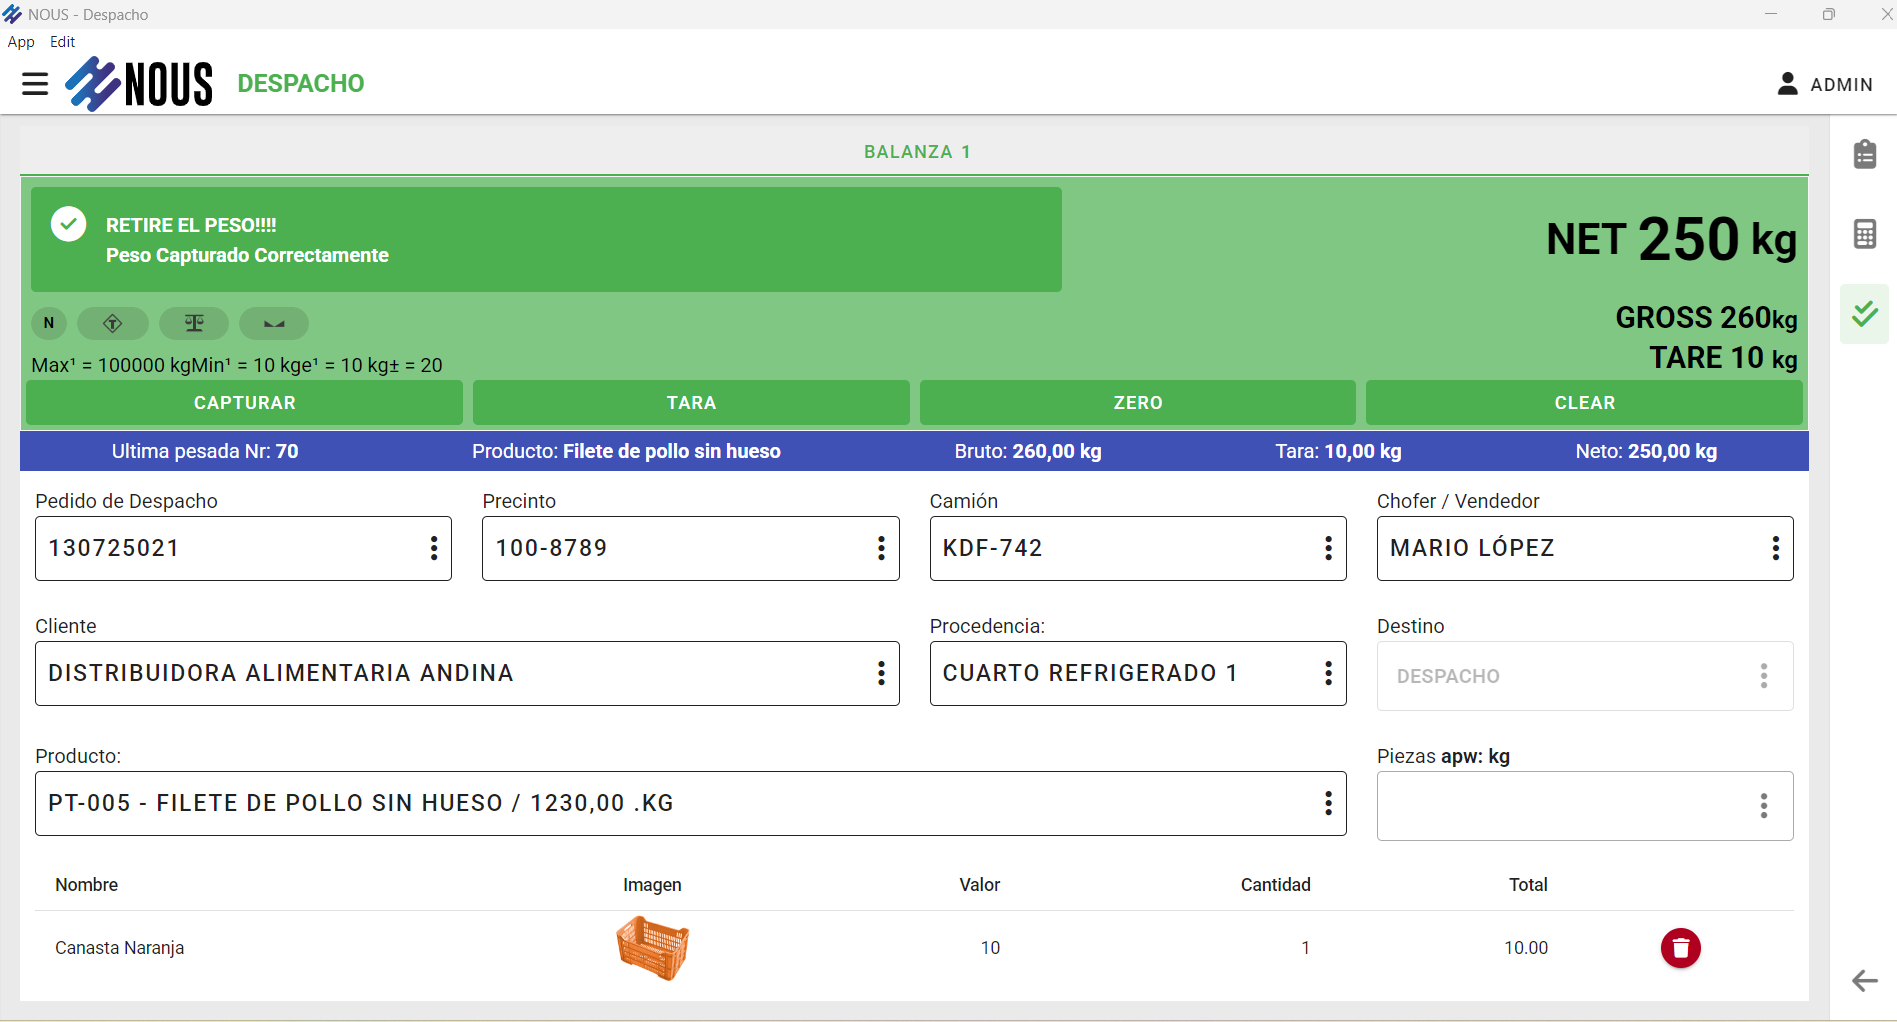Image resolution: width=1897 pixels, height=1022 pixels.
Task: Click the green double-check icon in sidebar
Action: 1864,314
